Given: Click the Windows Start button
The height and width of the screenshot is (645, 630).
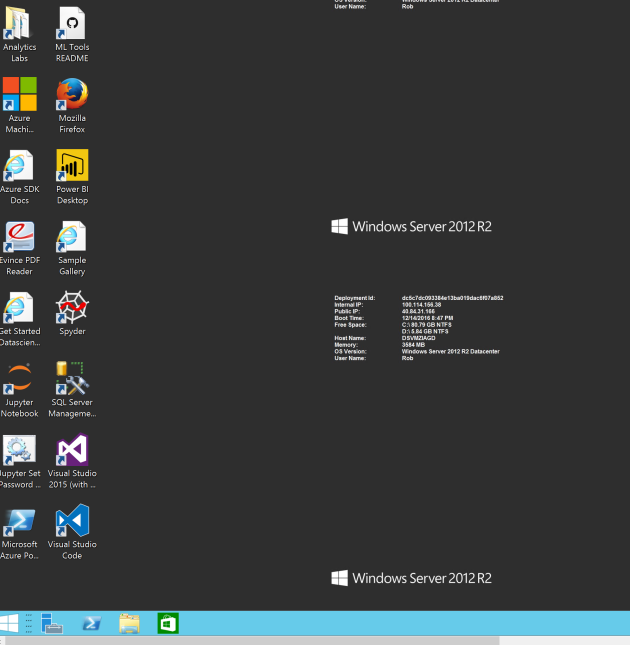Looking at the screenshot, I should (10, 623).
